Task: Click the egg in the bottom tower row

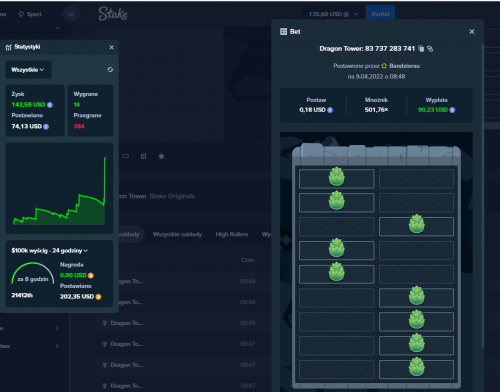Action: click(416, 367)
